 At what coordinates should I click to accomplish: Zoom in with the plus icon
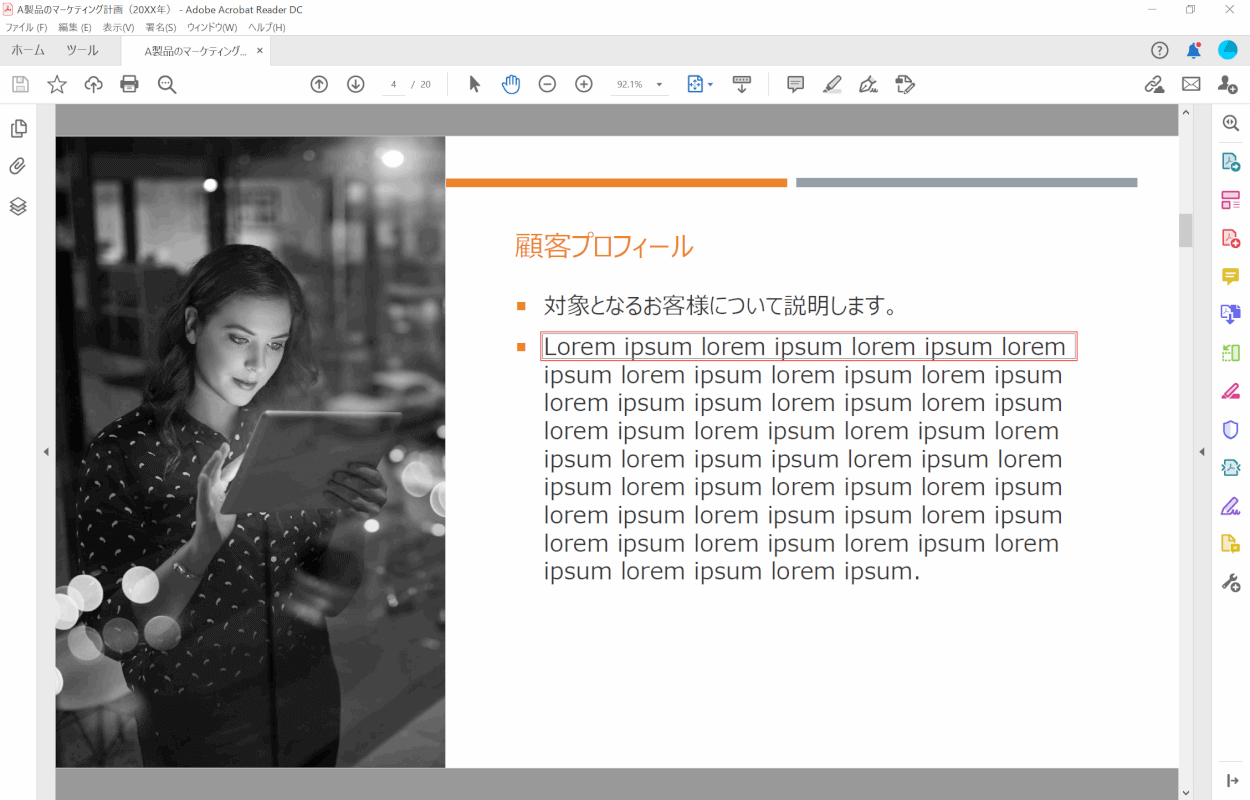click(x=584, y=85)
